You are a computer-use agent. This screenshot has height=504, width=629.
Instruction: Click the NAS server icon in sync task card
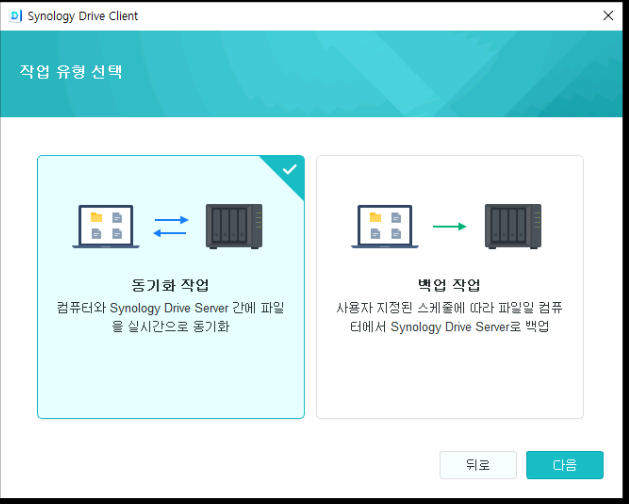pyautogui.click(x=234, y=226)
